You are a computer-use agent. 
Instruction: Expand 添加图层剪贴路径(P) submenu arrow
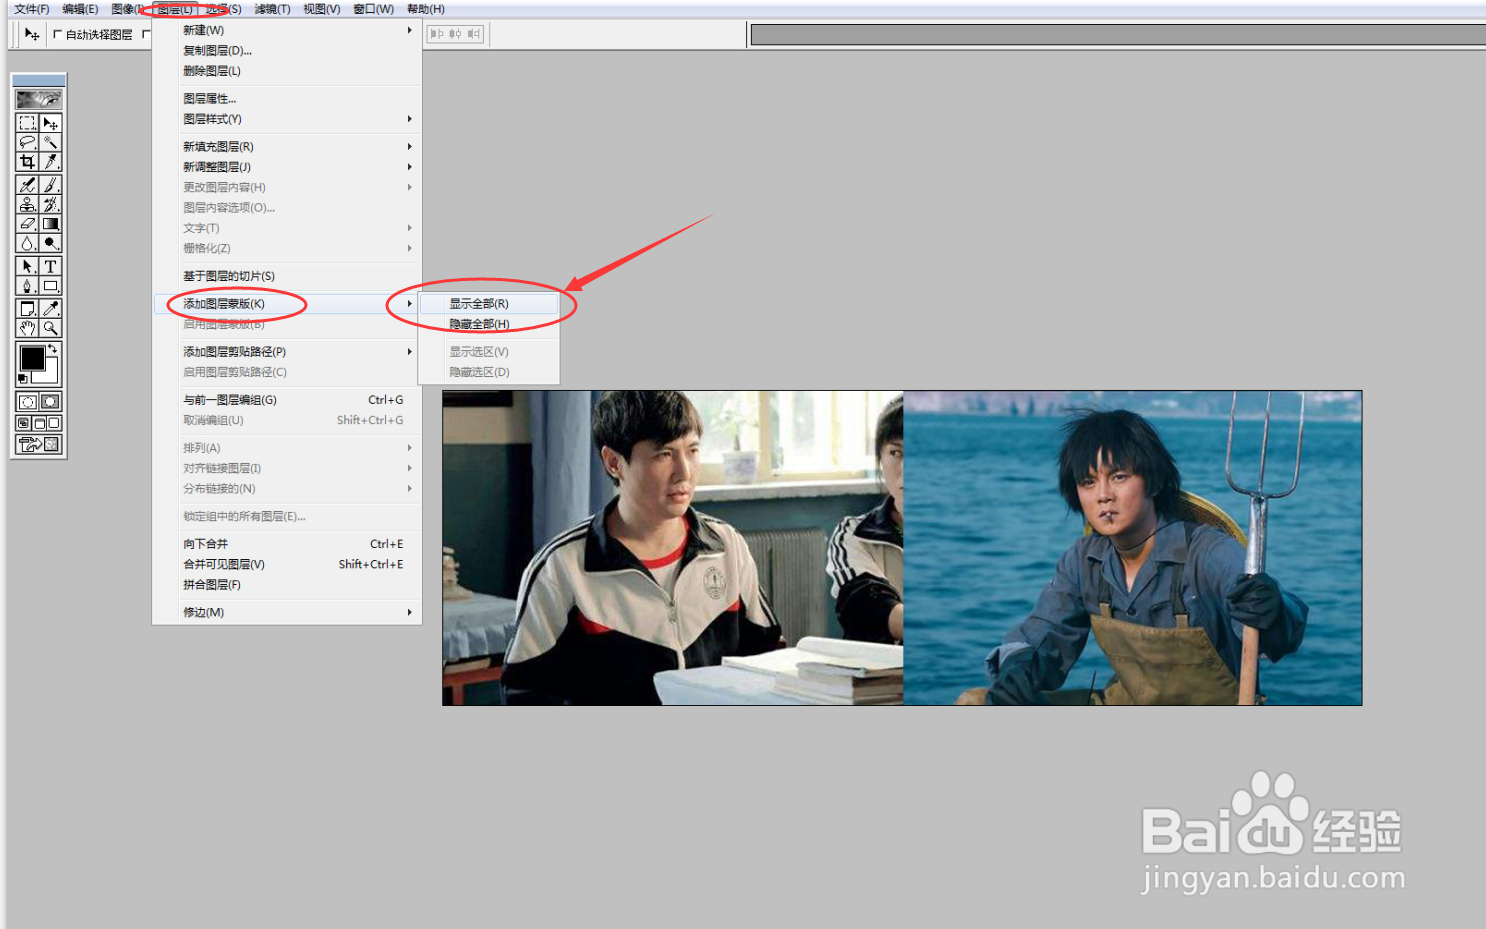click(x=409, y=352)
